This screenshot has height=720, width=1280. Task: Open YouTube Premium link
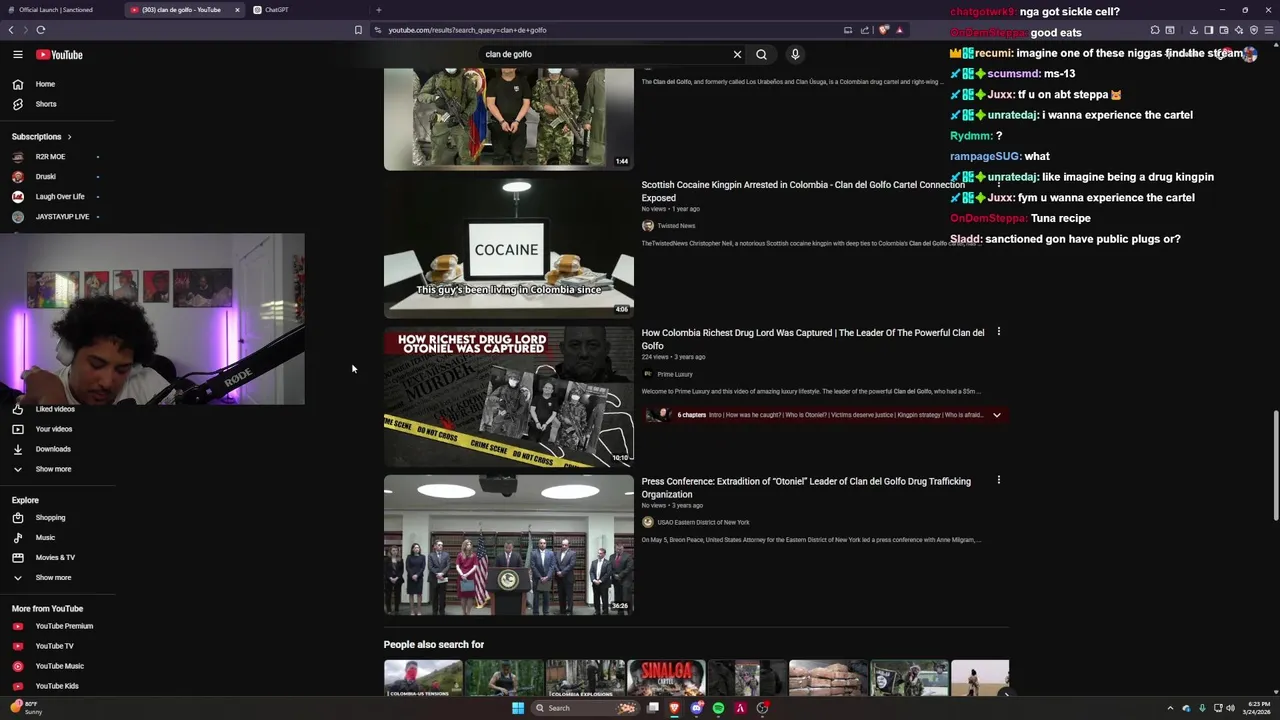pos(64,626)
